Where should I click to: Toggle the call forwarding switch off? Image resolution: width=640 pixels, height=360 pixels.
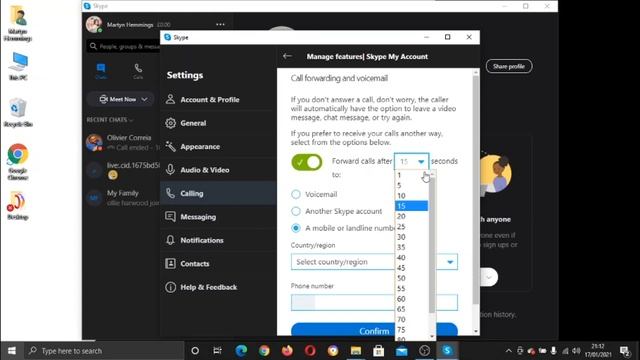click(307, 162)
